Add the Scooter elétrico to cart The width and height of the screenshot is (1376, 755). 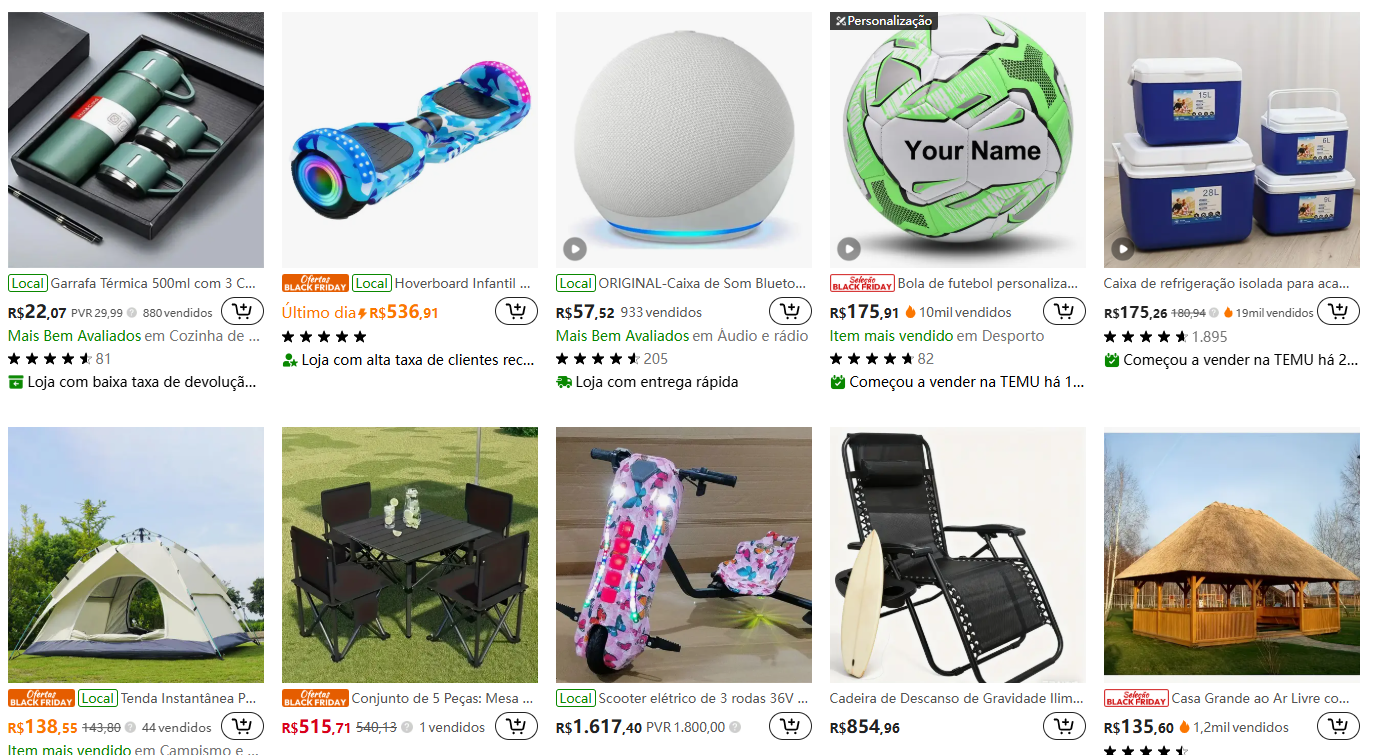tap(790, 727)
